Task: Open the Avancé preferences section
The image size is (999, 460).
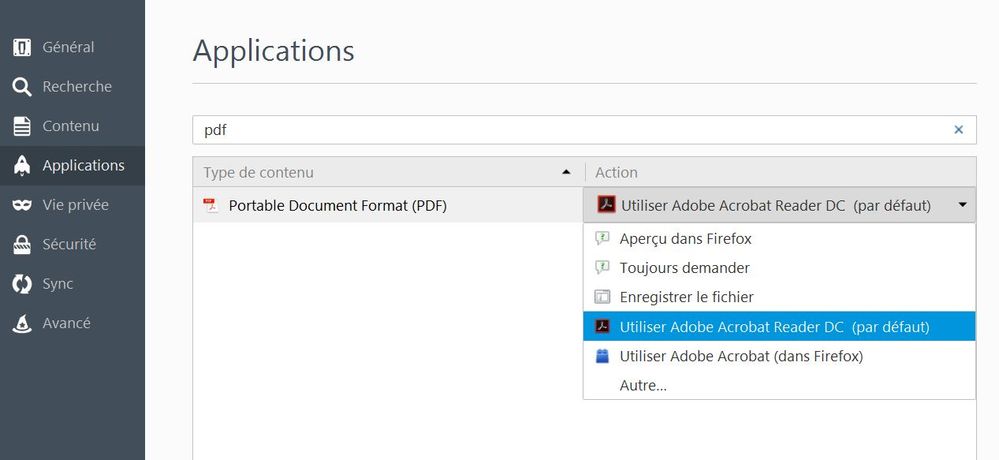Action: point(72,324)
